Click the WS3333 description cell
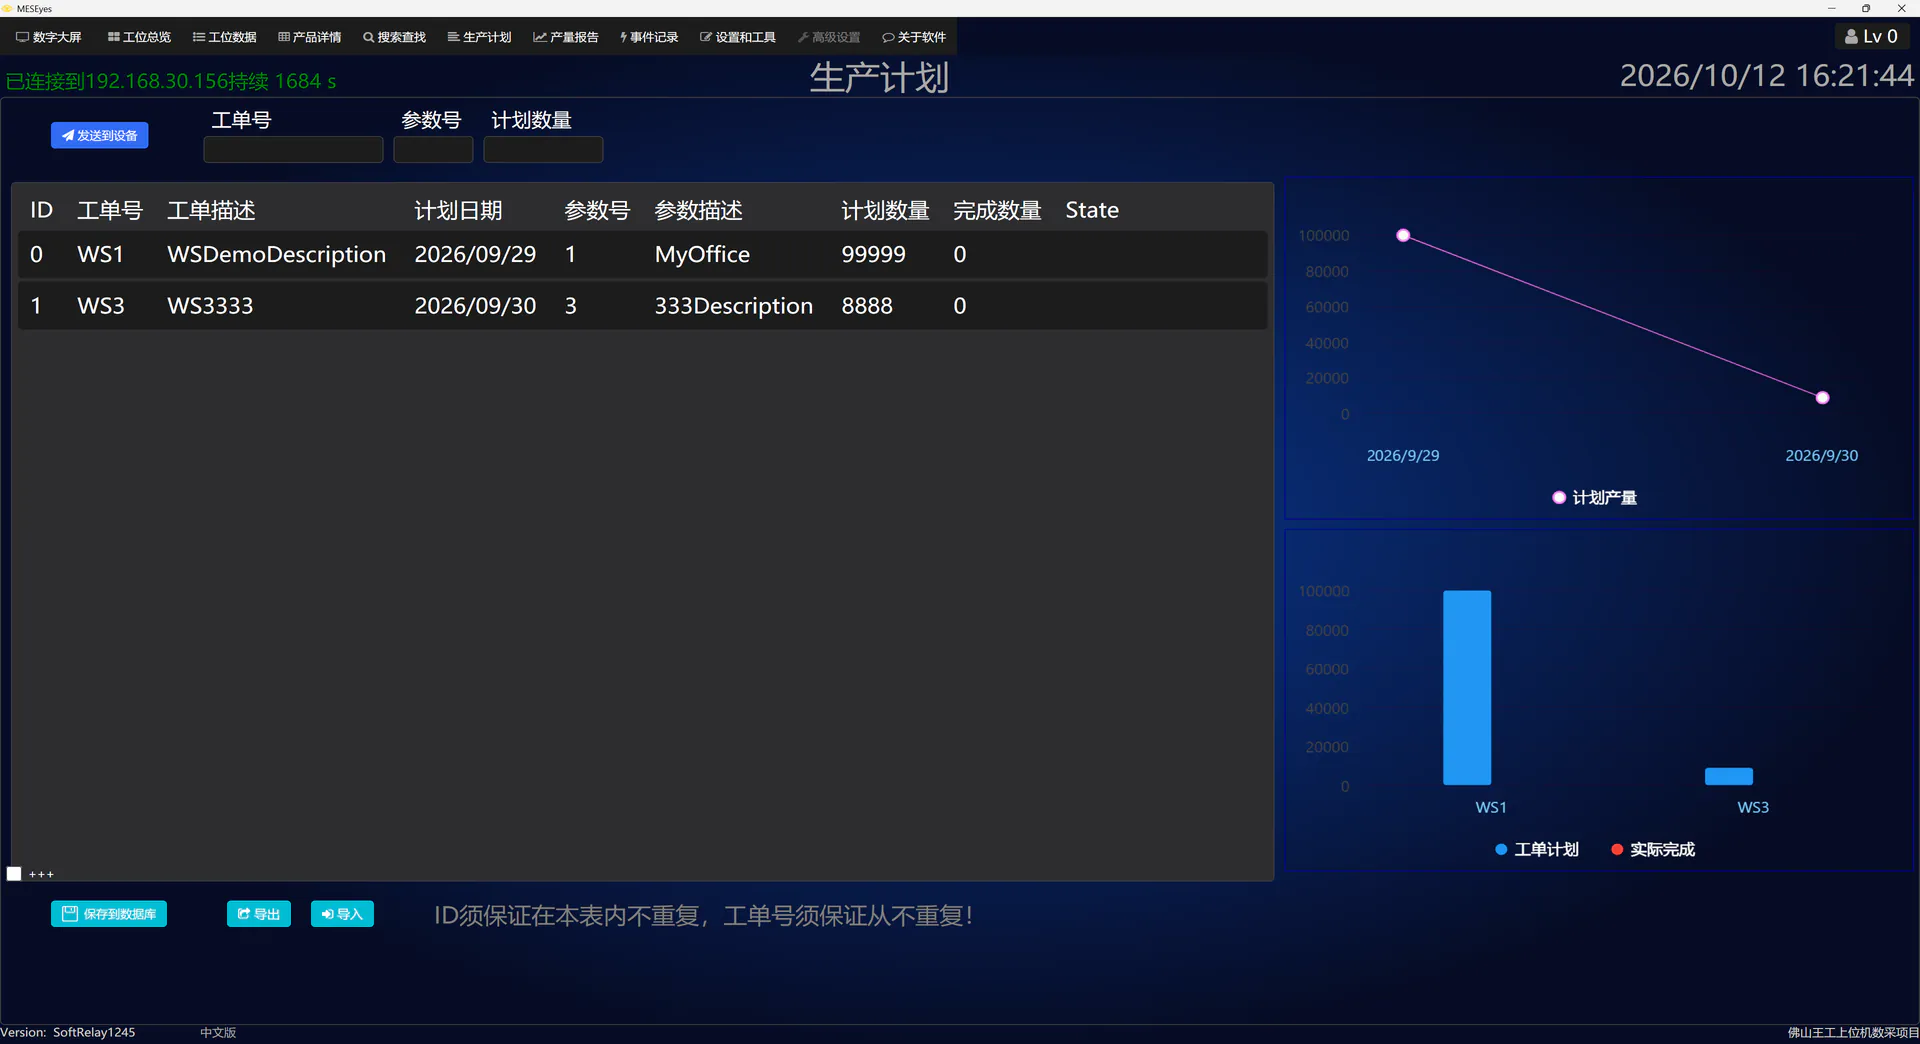 pos(210,306)
